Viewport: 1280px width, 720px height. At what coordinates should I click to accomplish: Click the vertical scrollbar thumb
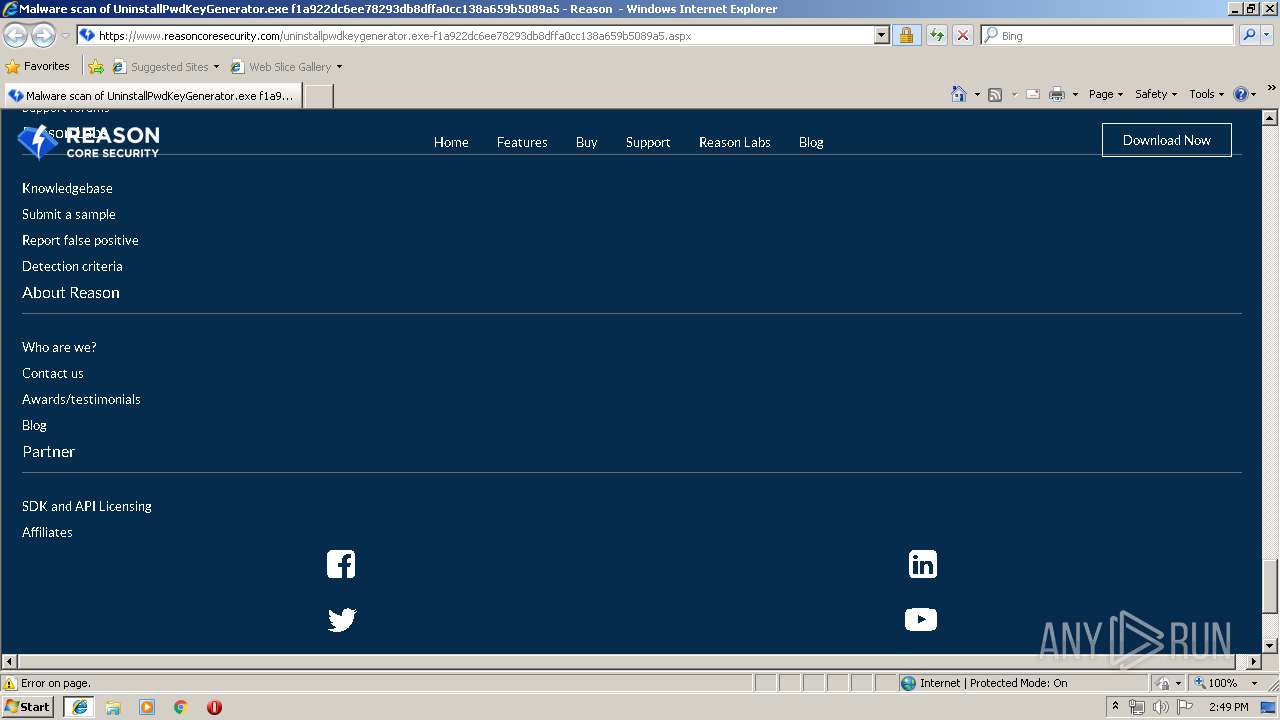(1270, 585)
